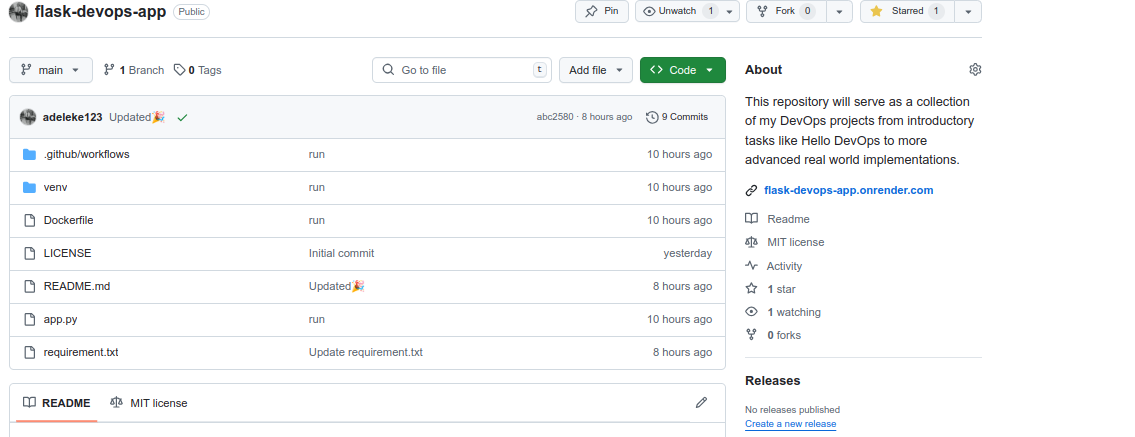
Task: Click the star icon next to 1 star
Action: click(x=751, y=289)
